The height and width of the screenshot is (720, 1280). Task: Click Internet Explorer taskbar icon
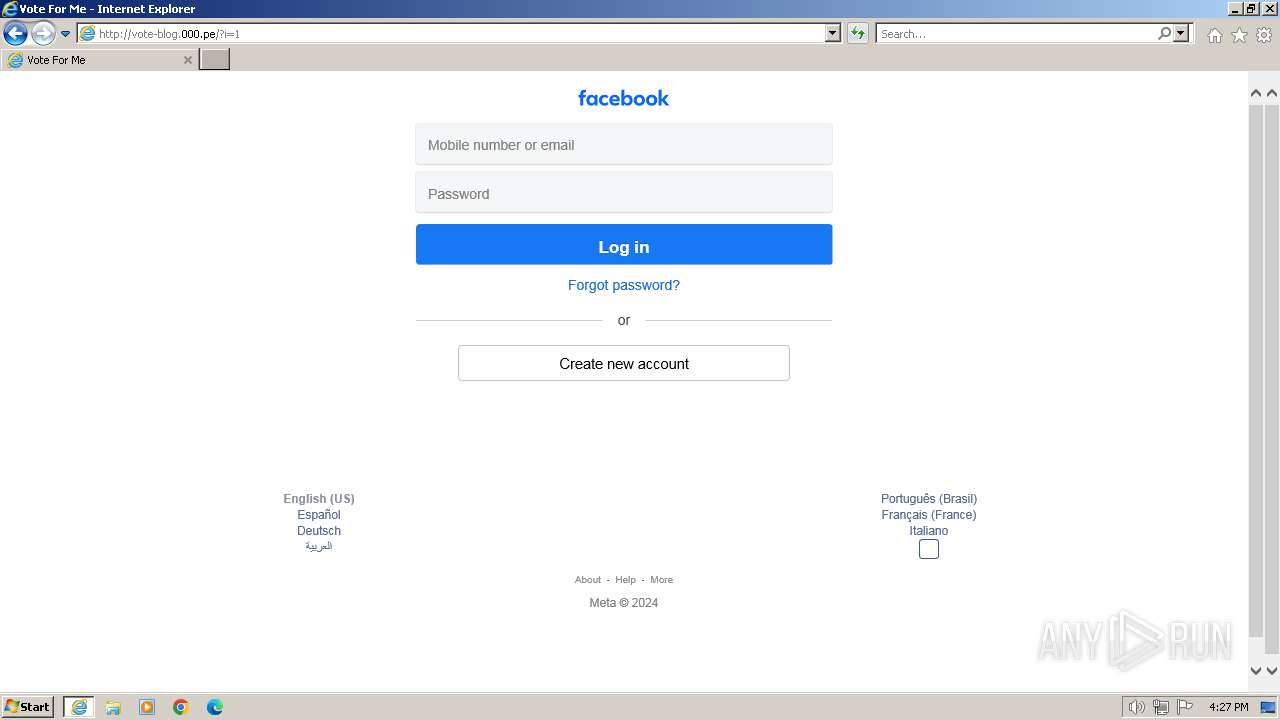pos(79,707)
